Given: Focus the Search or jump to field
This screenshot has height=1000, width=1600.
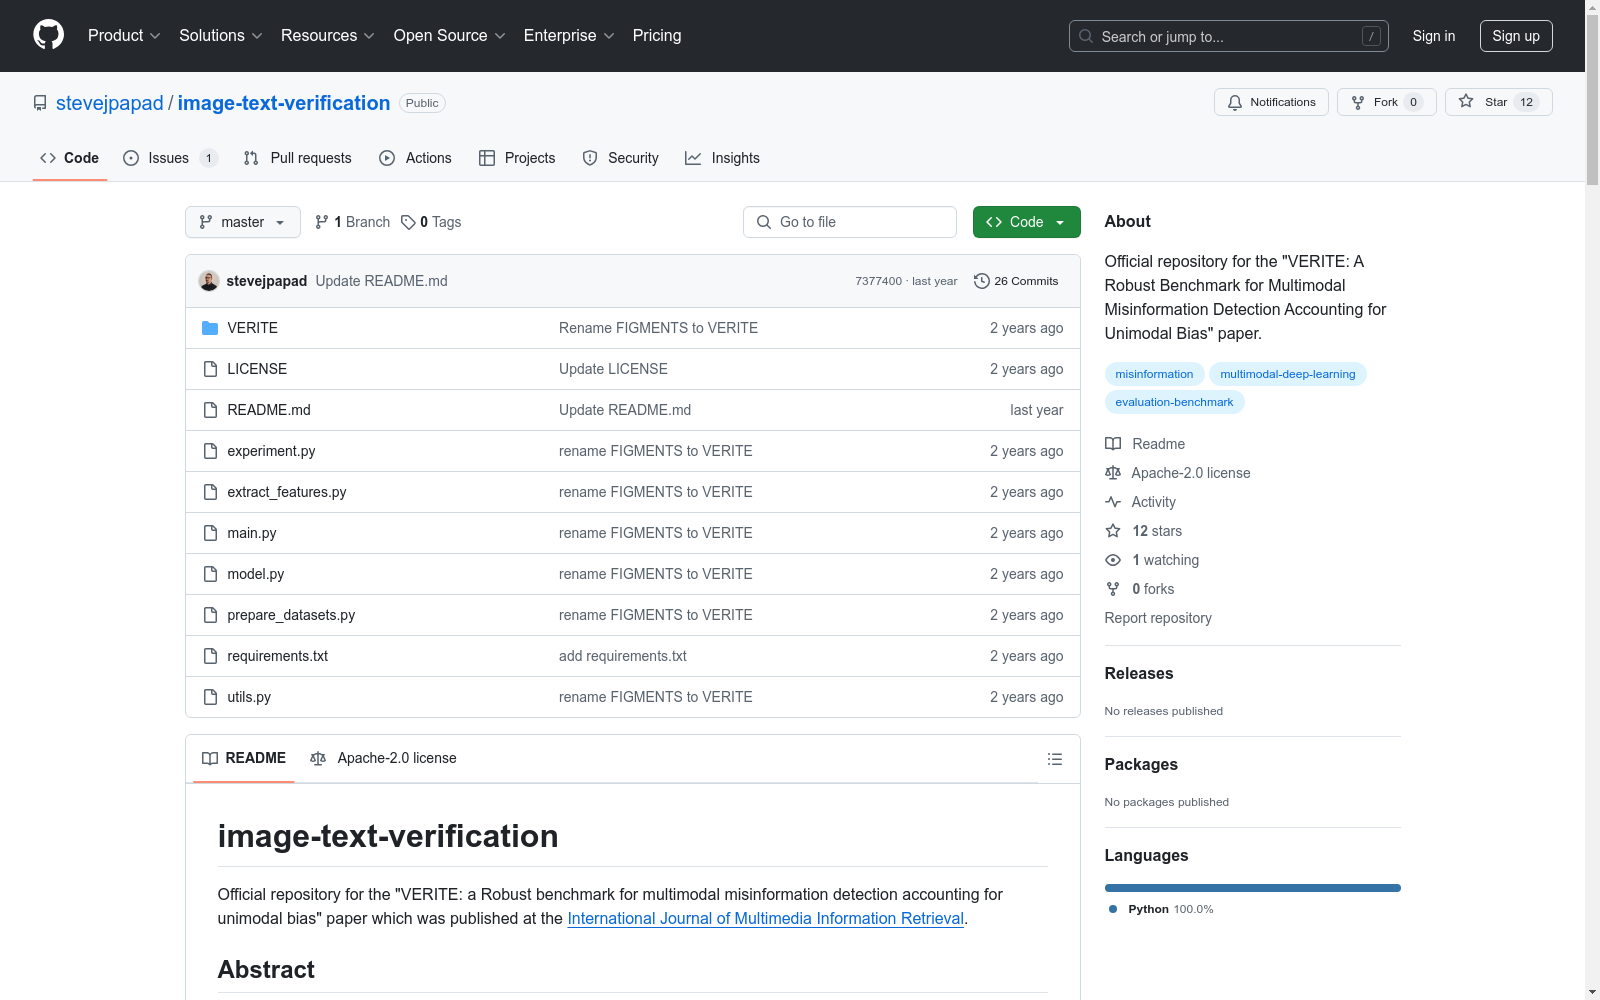Looking at the screenshot, I should 1229,36.
